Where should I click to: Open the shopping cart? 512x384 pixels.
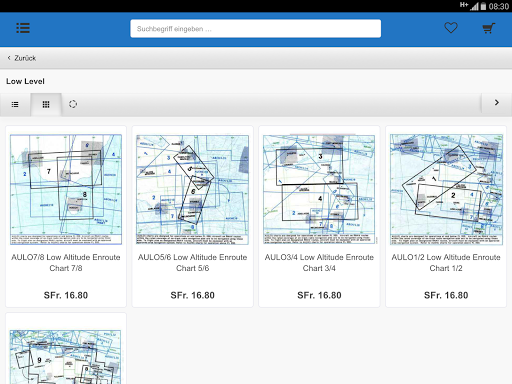489,28
